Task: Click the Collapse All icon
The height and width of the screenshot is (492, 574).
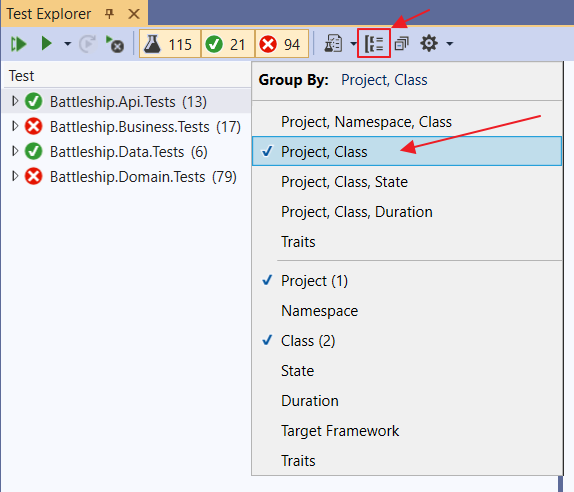Action: point(402,44)
